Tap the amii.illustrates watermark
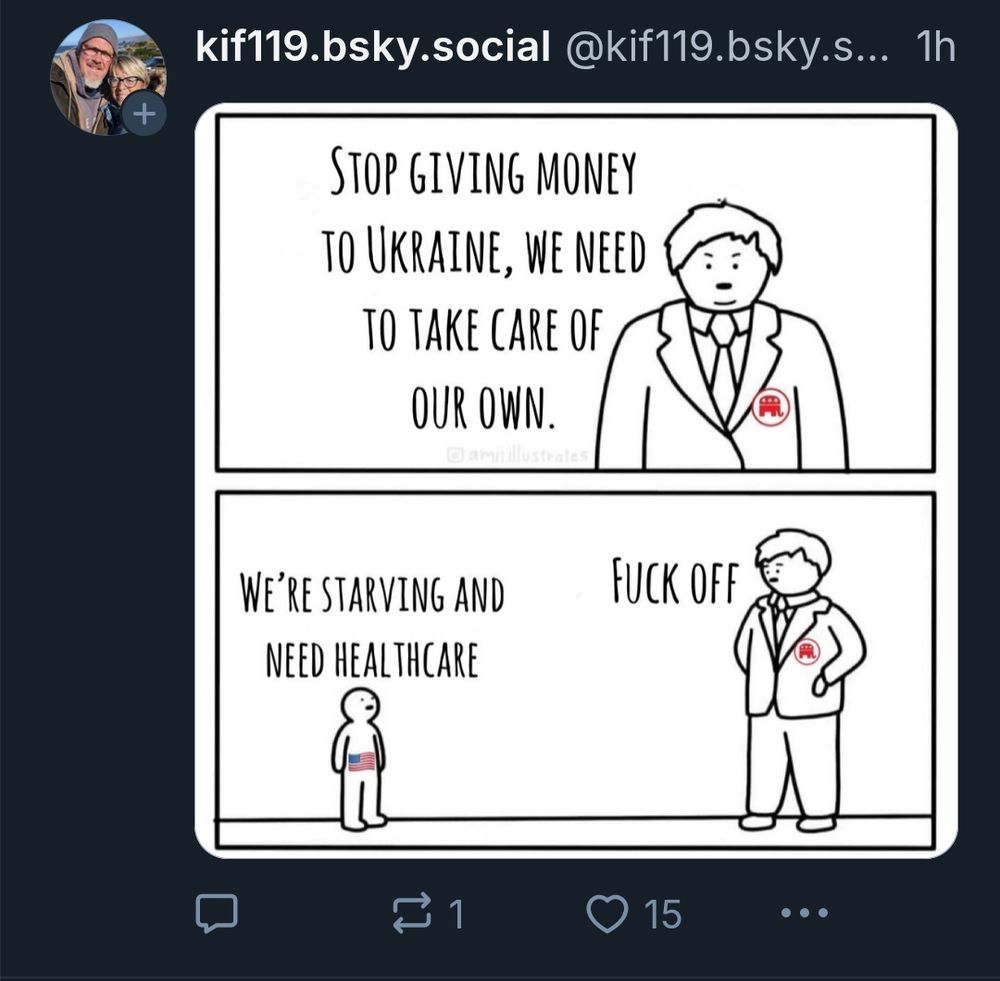The height and width of the screenshot is (981, 1000). pyautogui.click(x=518, y=455)
